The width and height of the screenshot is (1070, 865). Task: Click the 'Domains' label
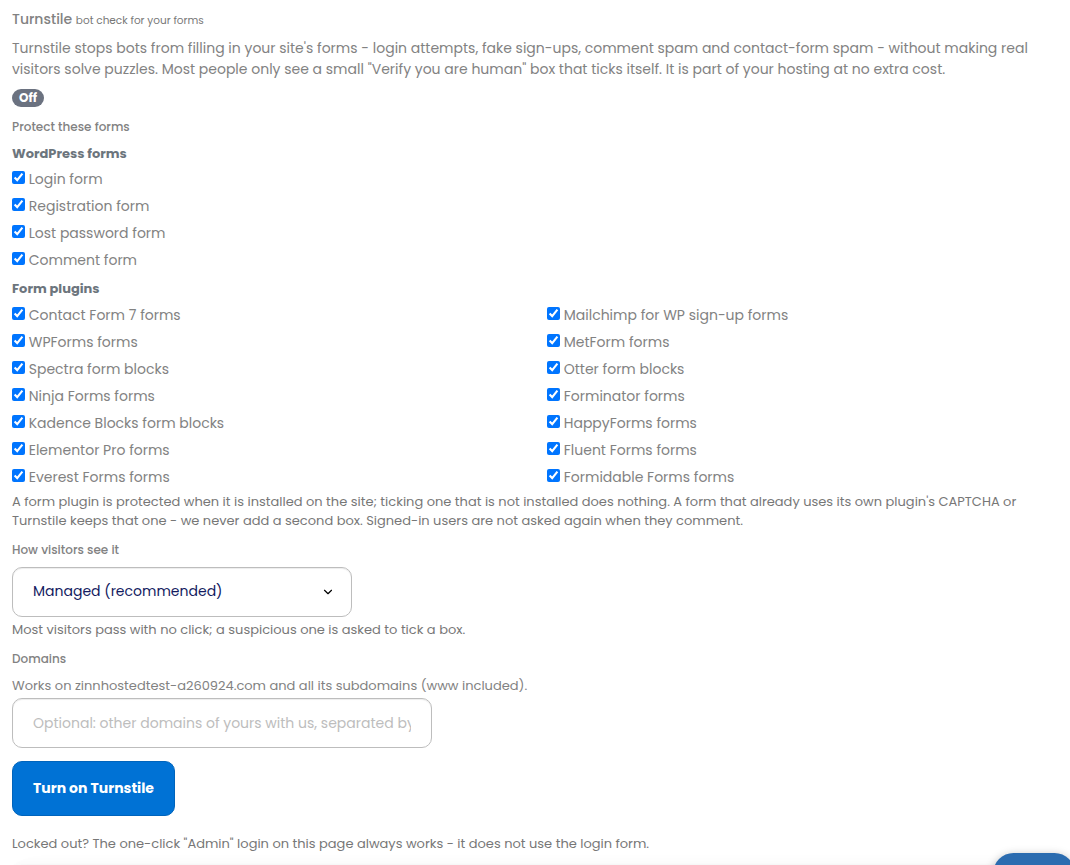[x=39, y=659]
